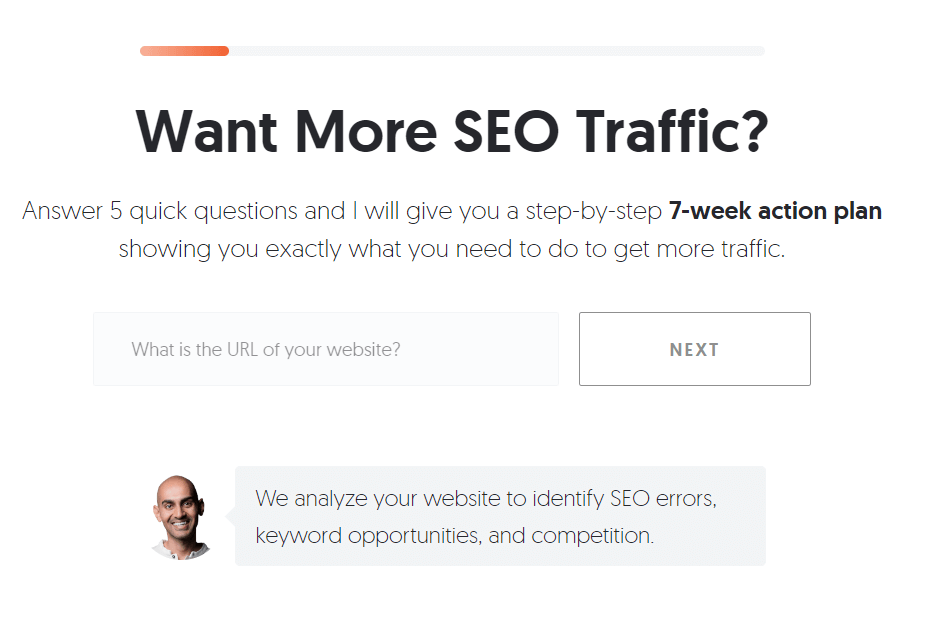Image resolution: width=925 pixels, height=623 pixels.
Task: Click the "step-by-step" phrase in subtitle
Action: point(593,211)
